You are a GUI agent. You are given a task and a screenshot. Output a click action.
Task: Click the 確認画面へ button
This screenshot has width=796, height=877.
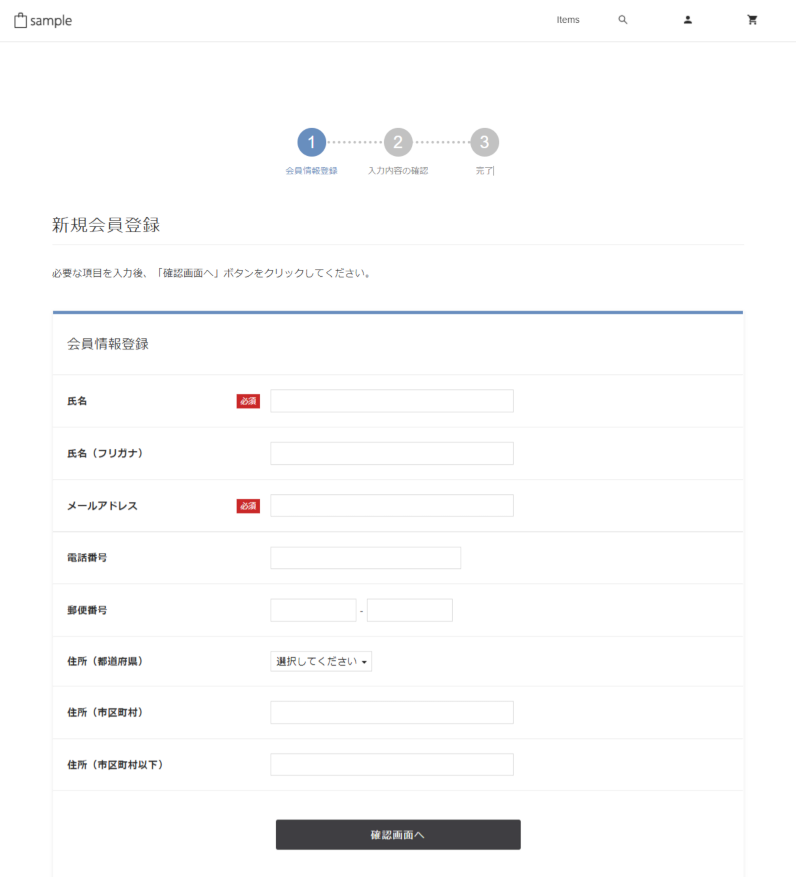(x=398, y=834)
